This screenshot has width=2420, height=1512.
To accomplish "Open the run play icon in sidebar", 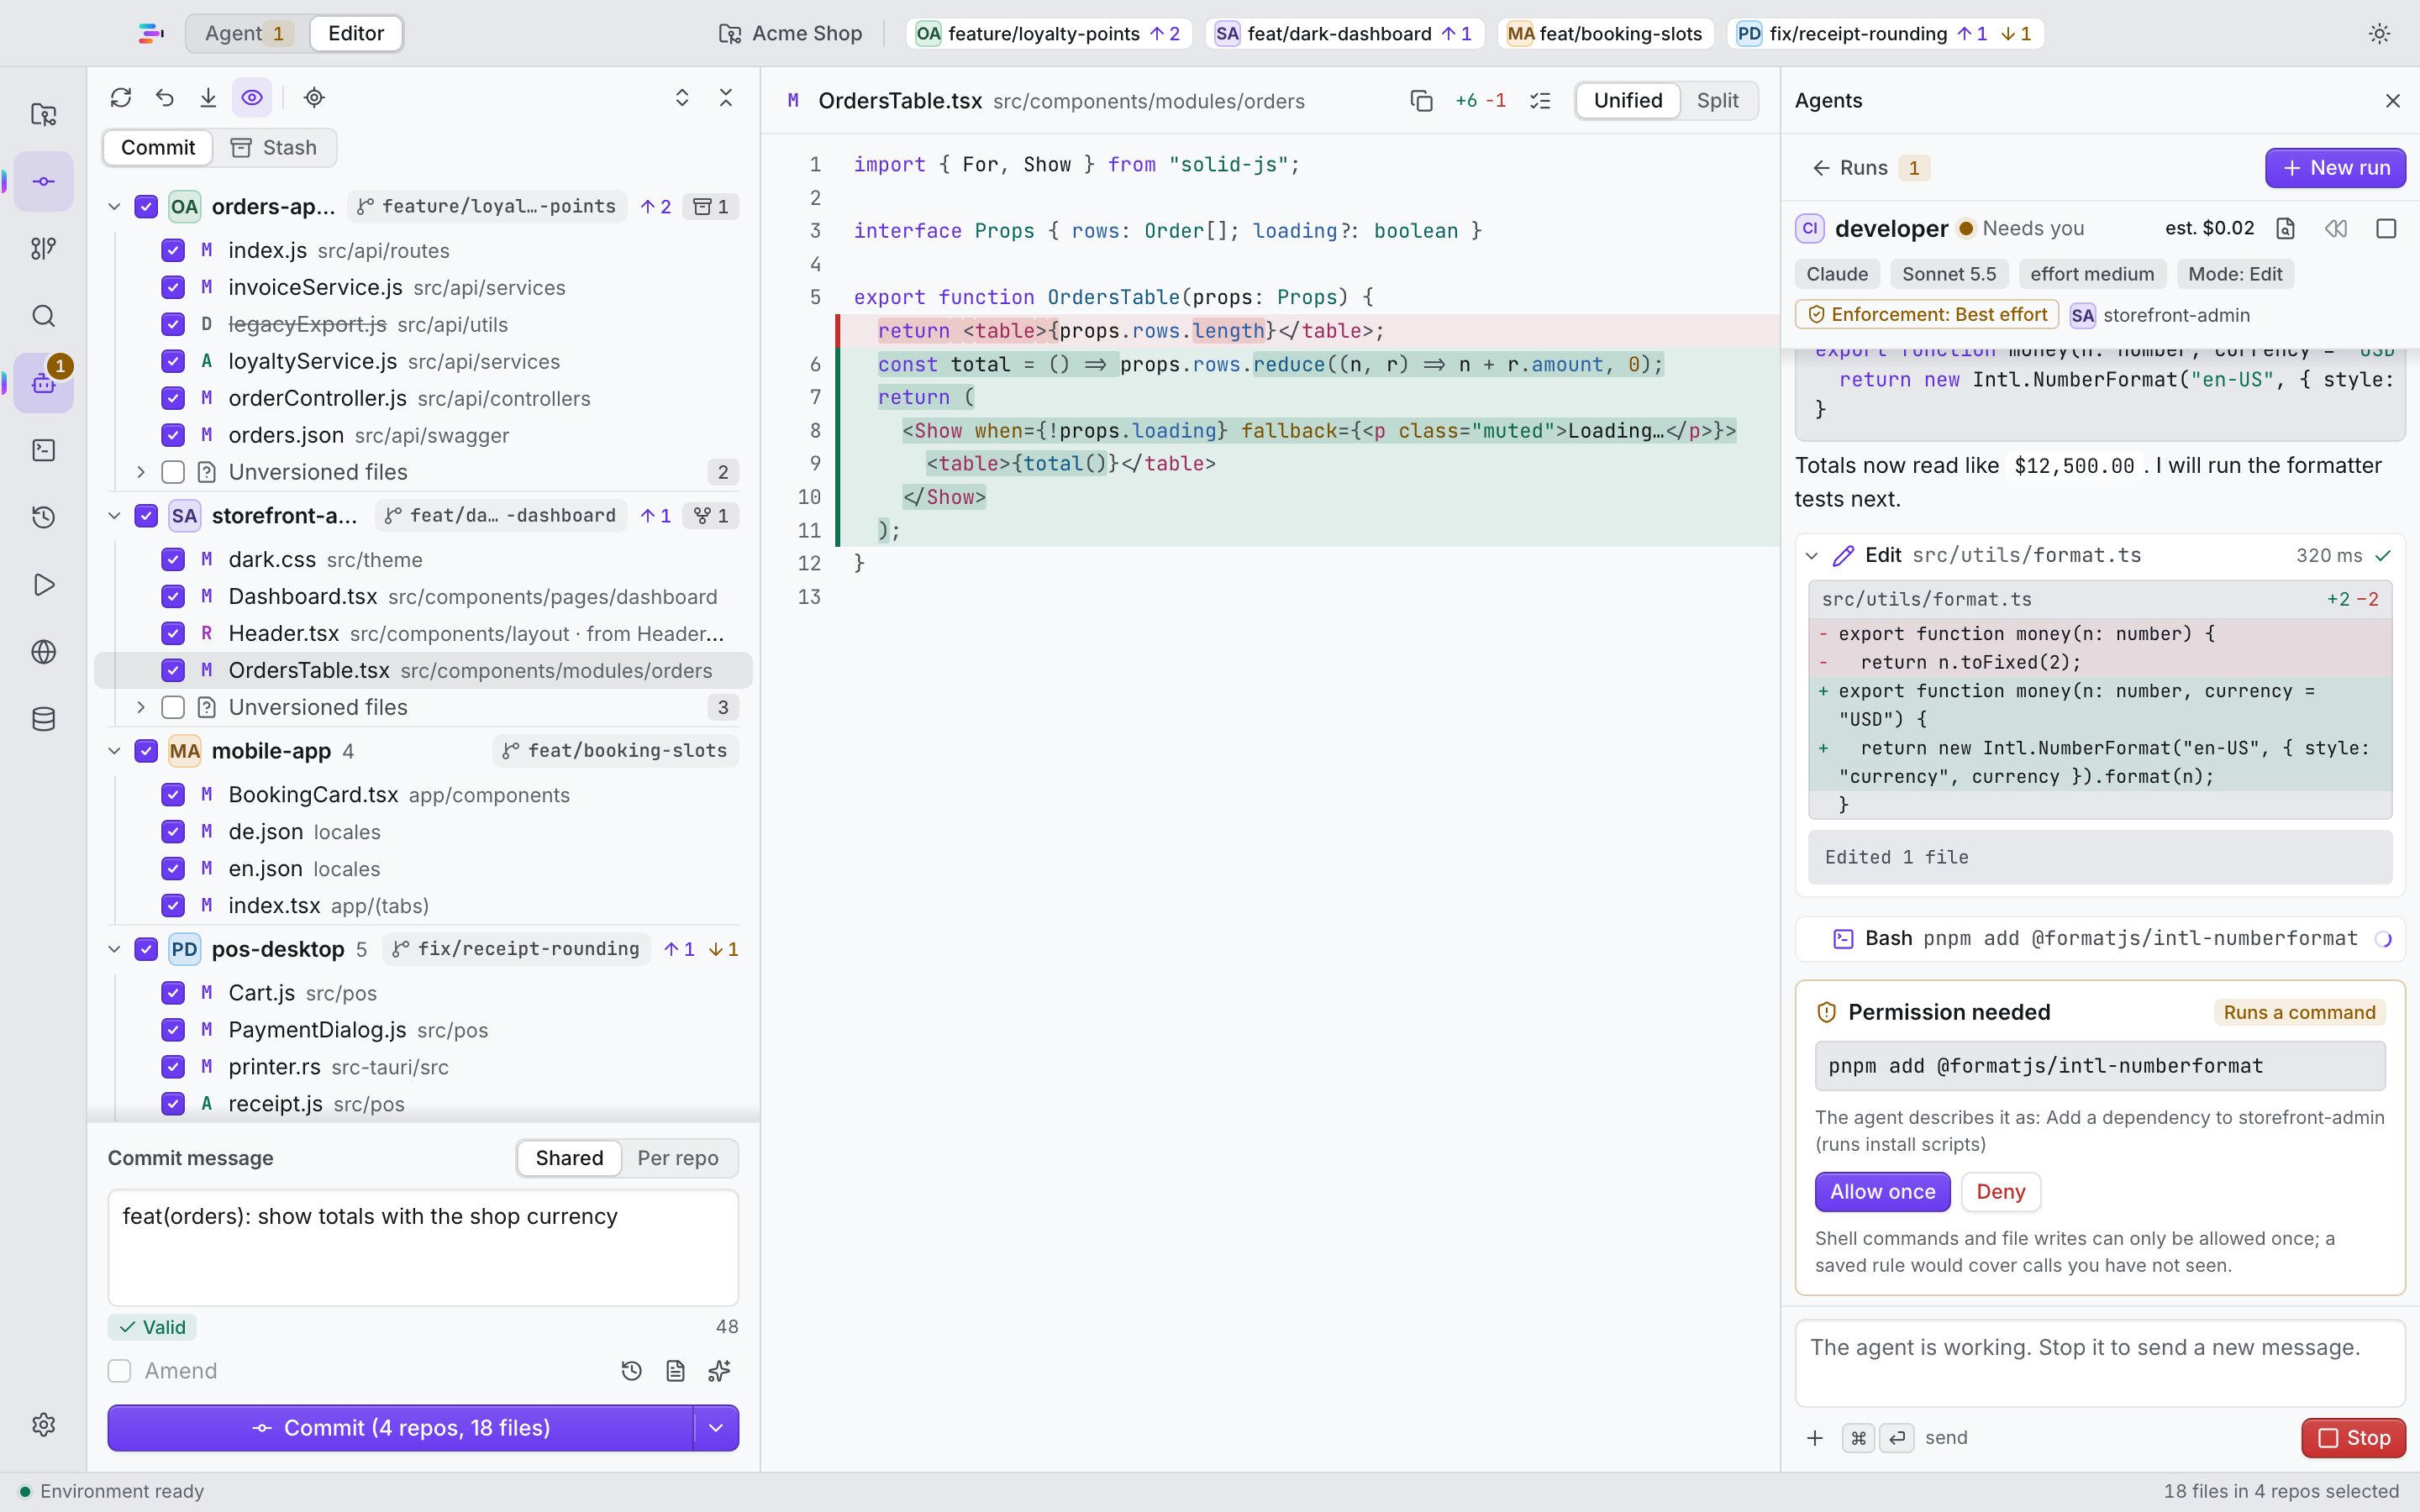I will coord(43,584).
